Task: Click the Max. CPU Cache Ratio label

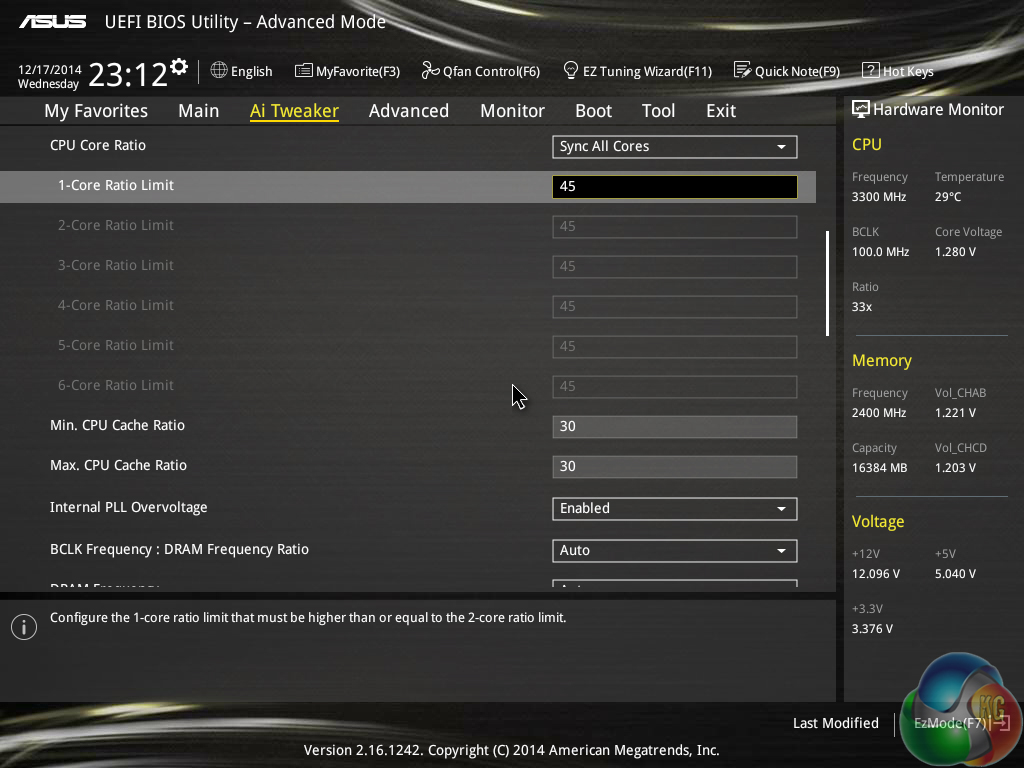Action: 118,465
